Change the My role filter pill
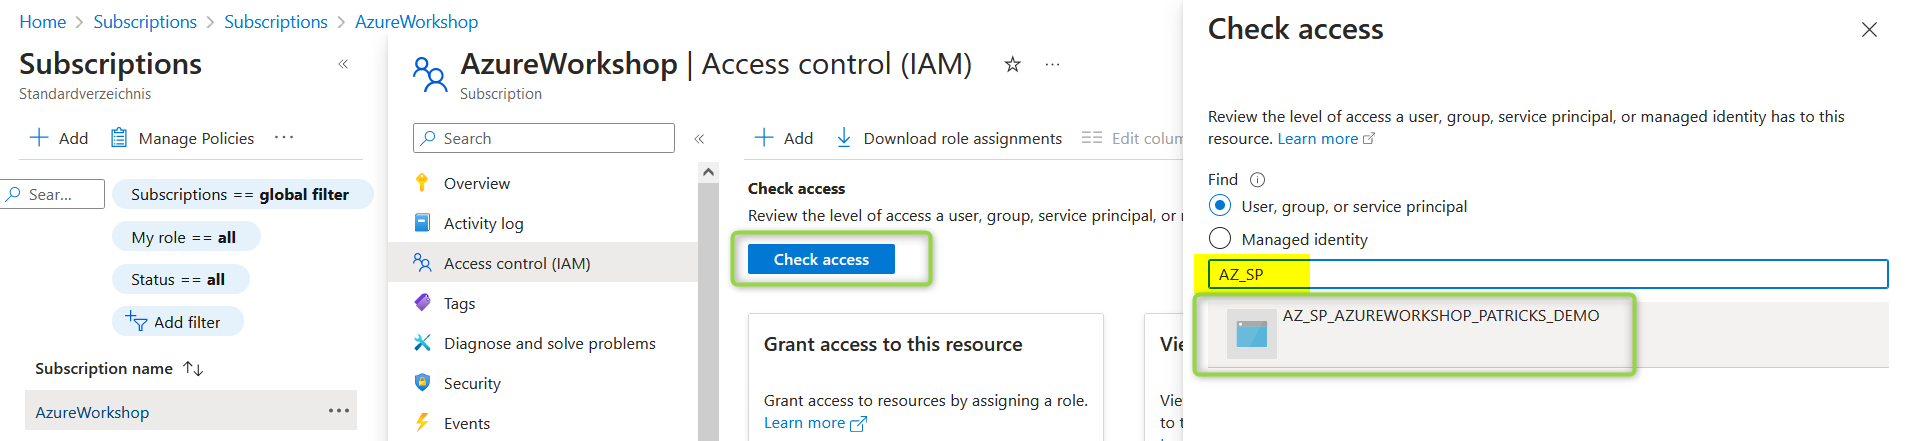The height and width of the screenshot is (441, 1911). (184, 237)
